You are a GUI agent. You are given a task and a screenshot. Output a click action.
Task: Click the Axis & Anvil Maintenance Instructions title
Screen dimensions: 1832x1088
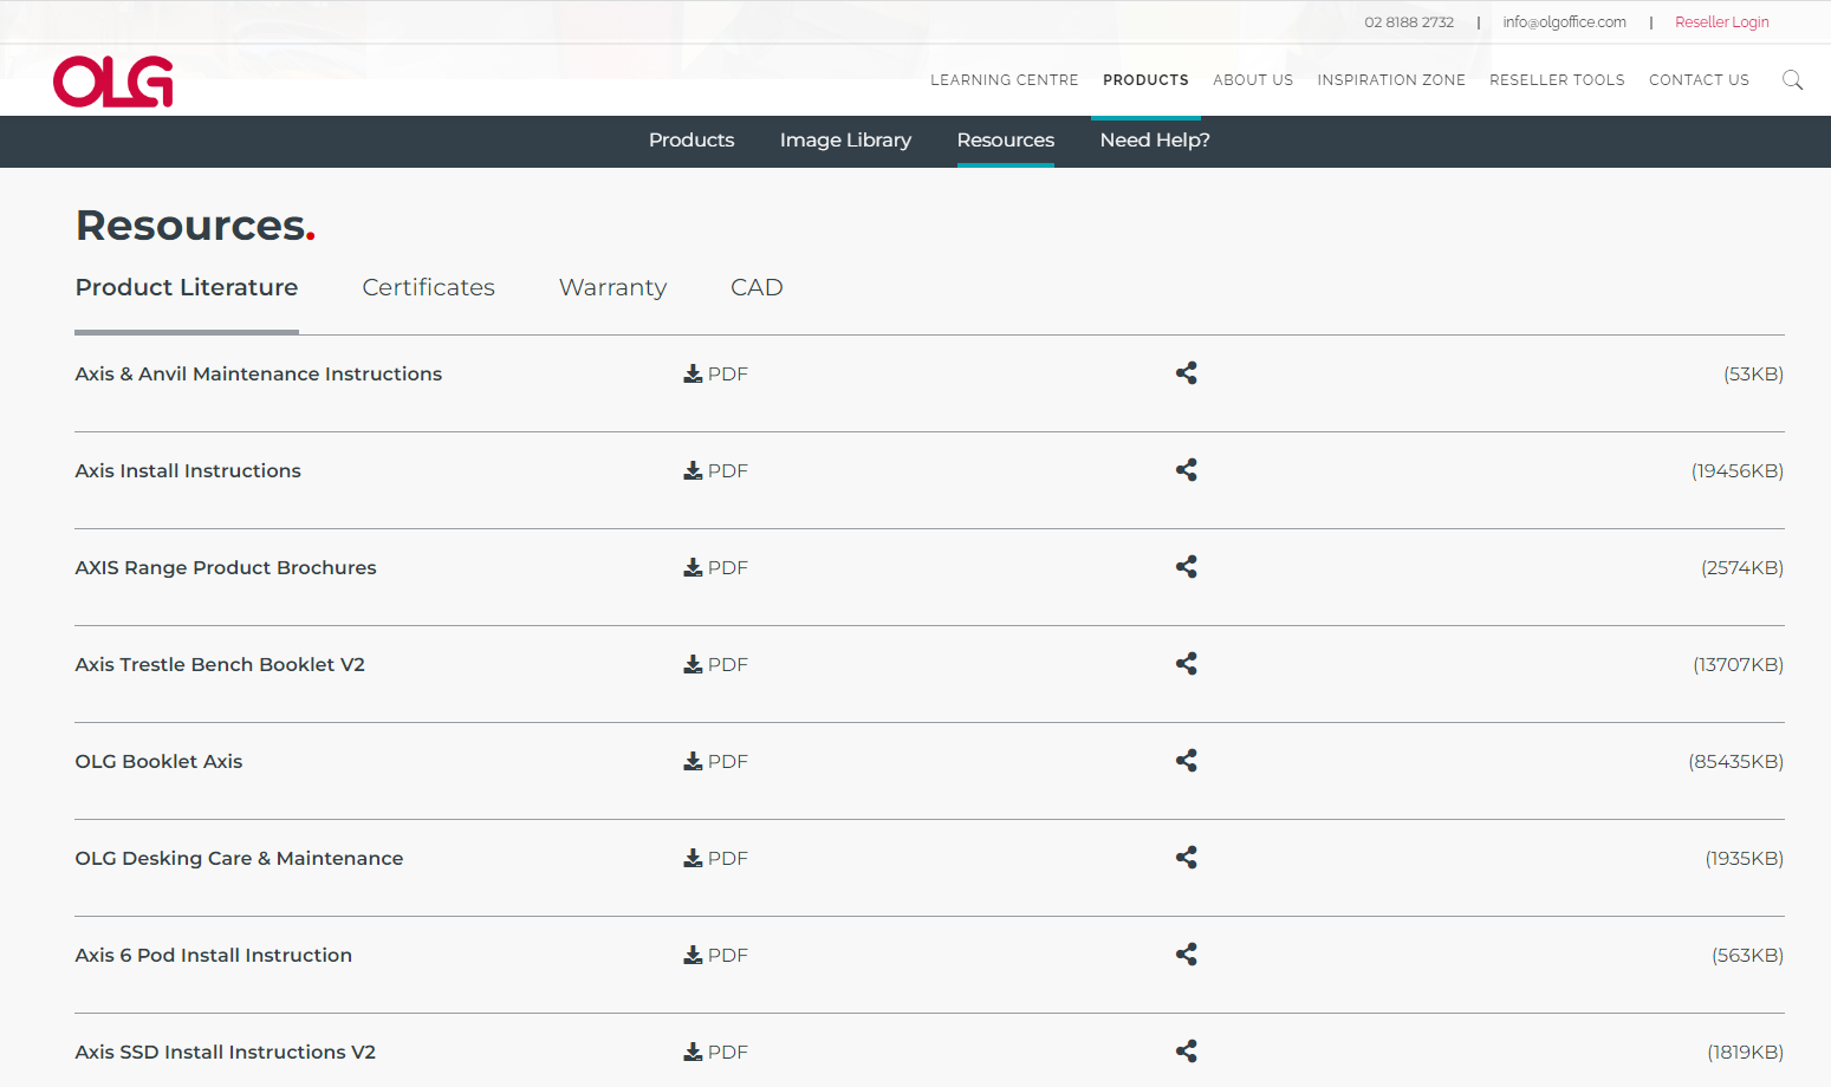258,374
